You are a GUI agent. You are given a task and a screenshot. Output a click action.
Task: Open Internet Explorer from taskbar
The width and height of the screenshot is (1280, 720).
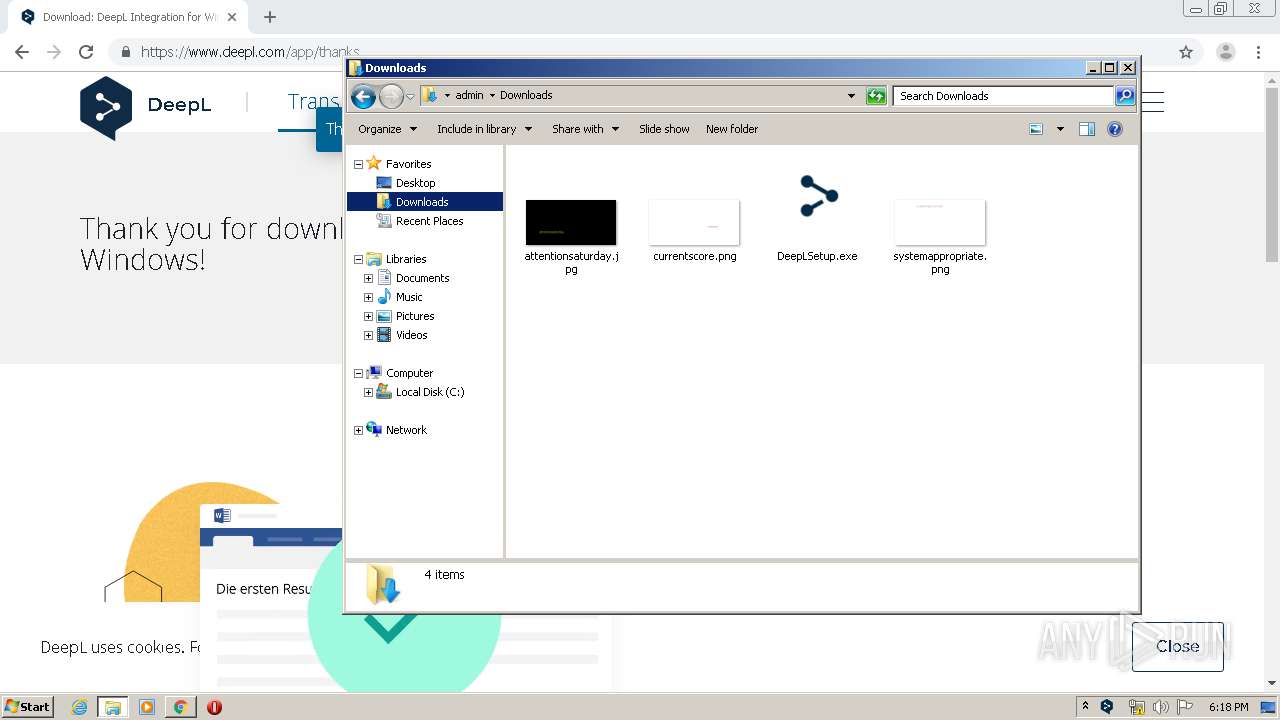[x=80, y=707]
